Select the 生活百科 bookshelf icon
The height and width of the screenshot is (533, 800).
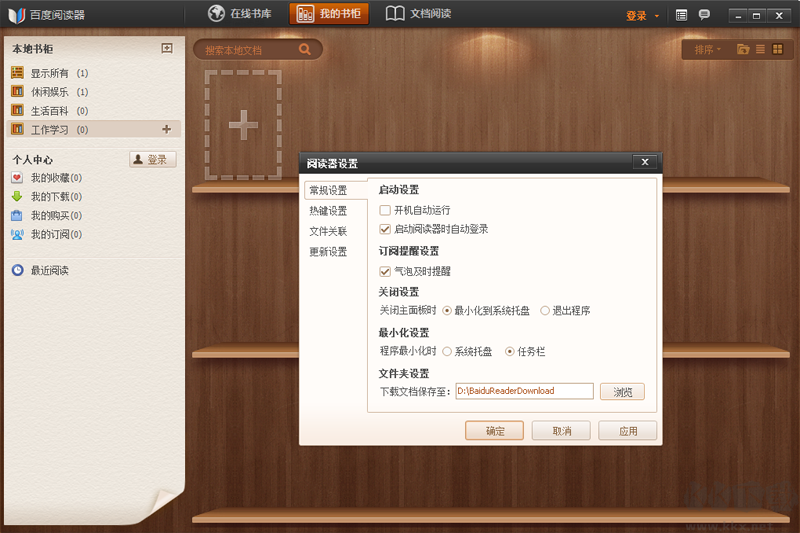click(17, 111)
